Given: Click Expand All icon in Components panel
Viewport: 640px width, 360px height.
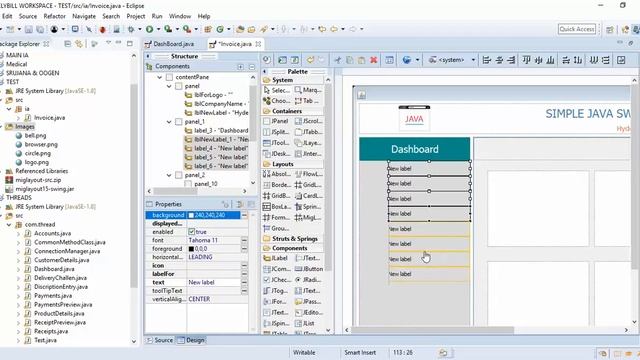Looking at the screenshot, I should 240,67.
